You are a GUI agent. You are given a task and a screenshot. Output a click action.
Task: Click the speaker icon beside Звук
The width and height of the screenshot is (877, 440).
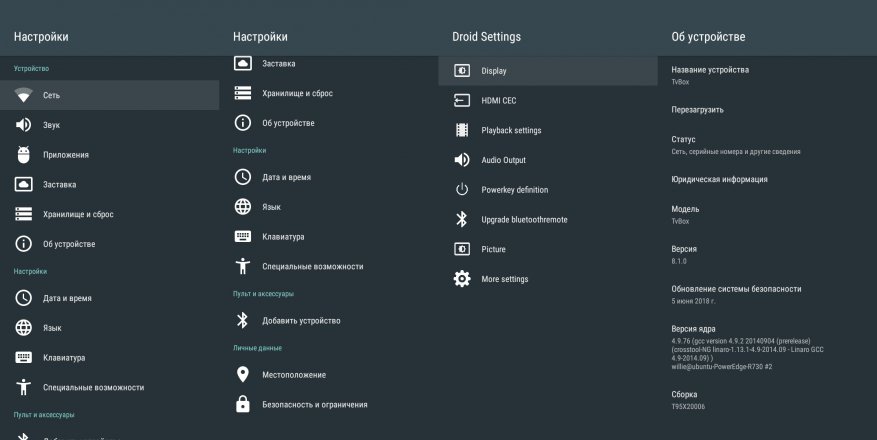point(24,125)
